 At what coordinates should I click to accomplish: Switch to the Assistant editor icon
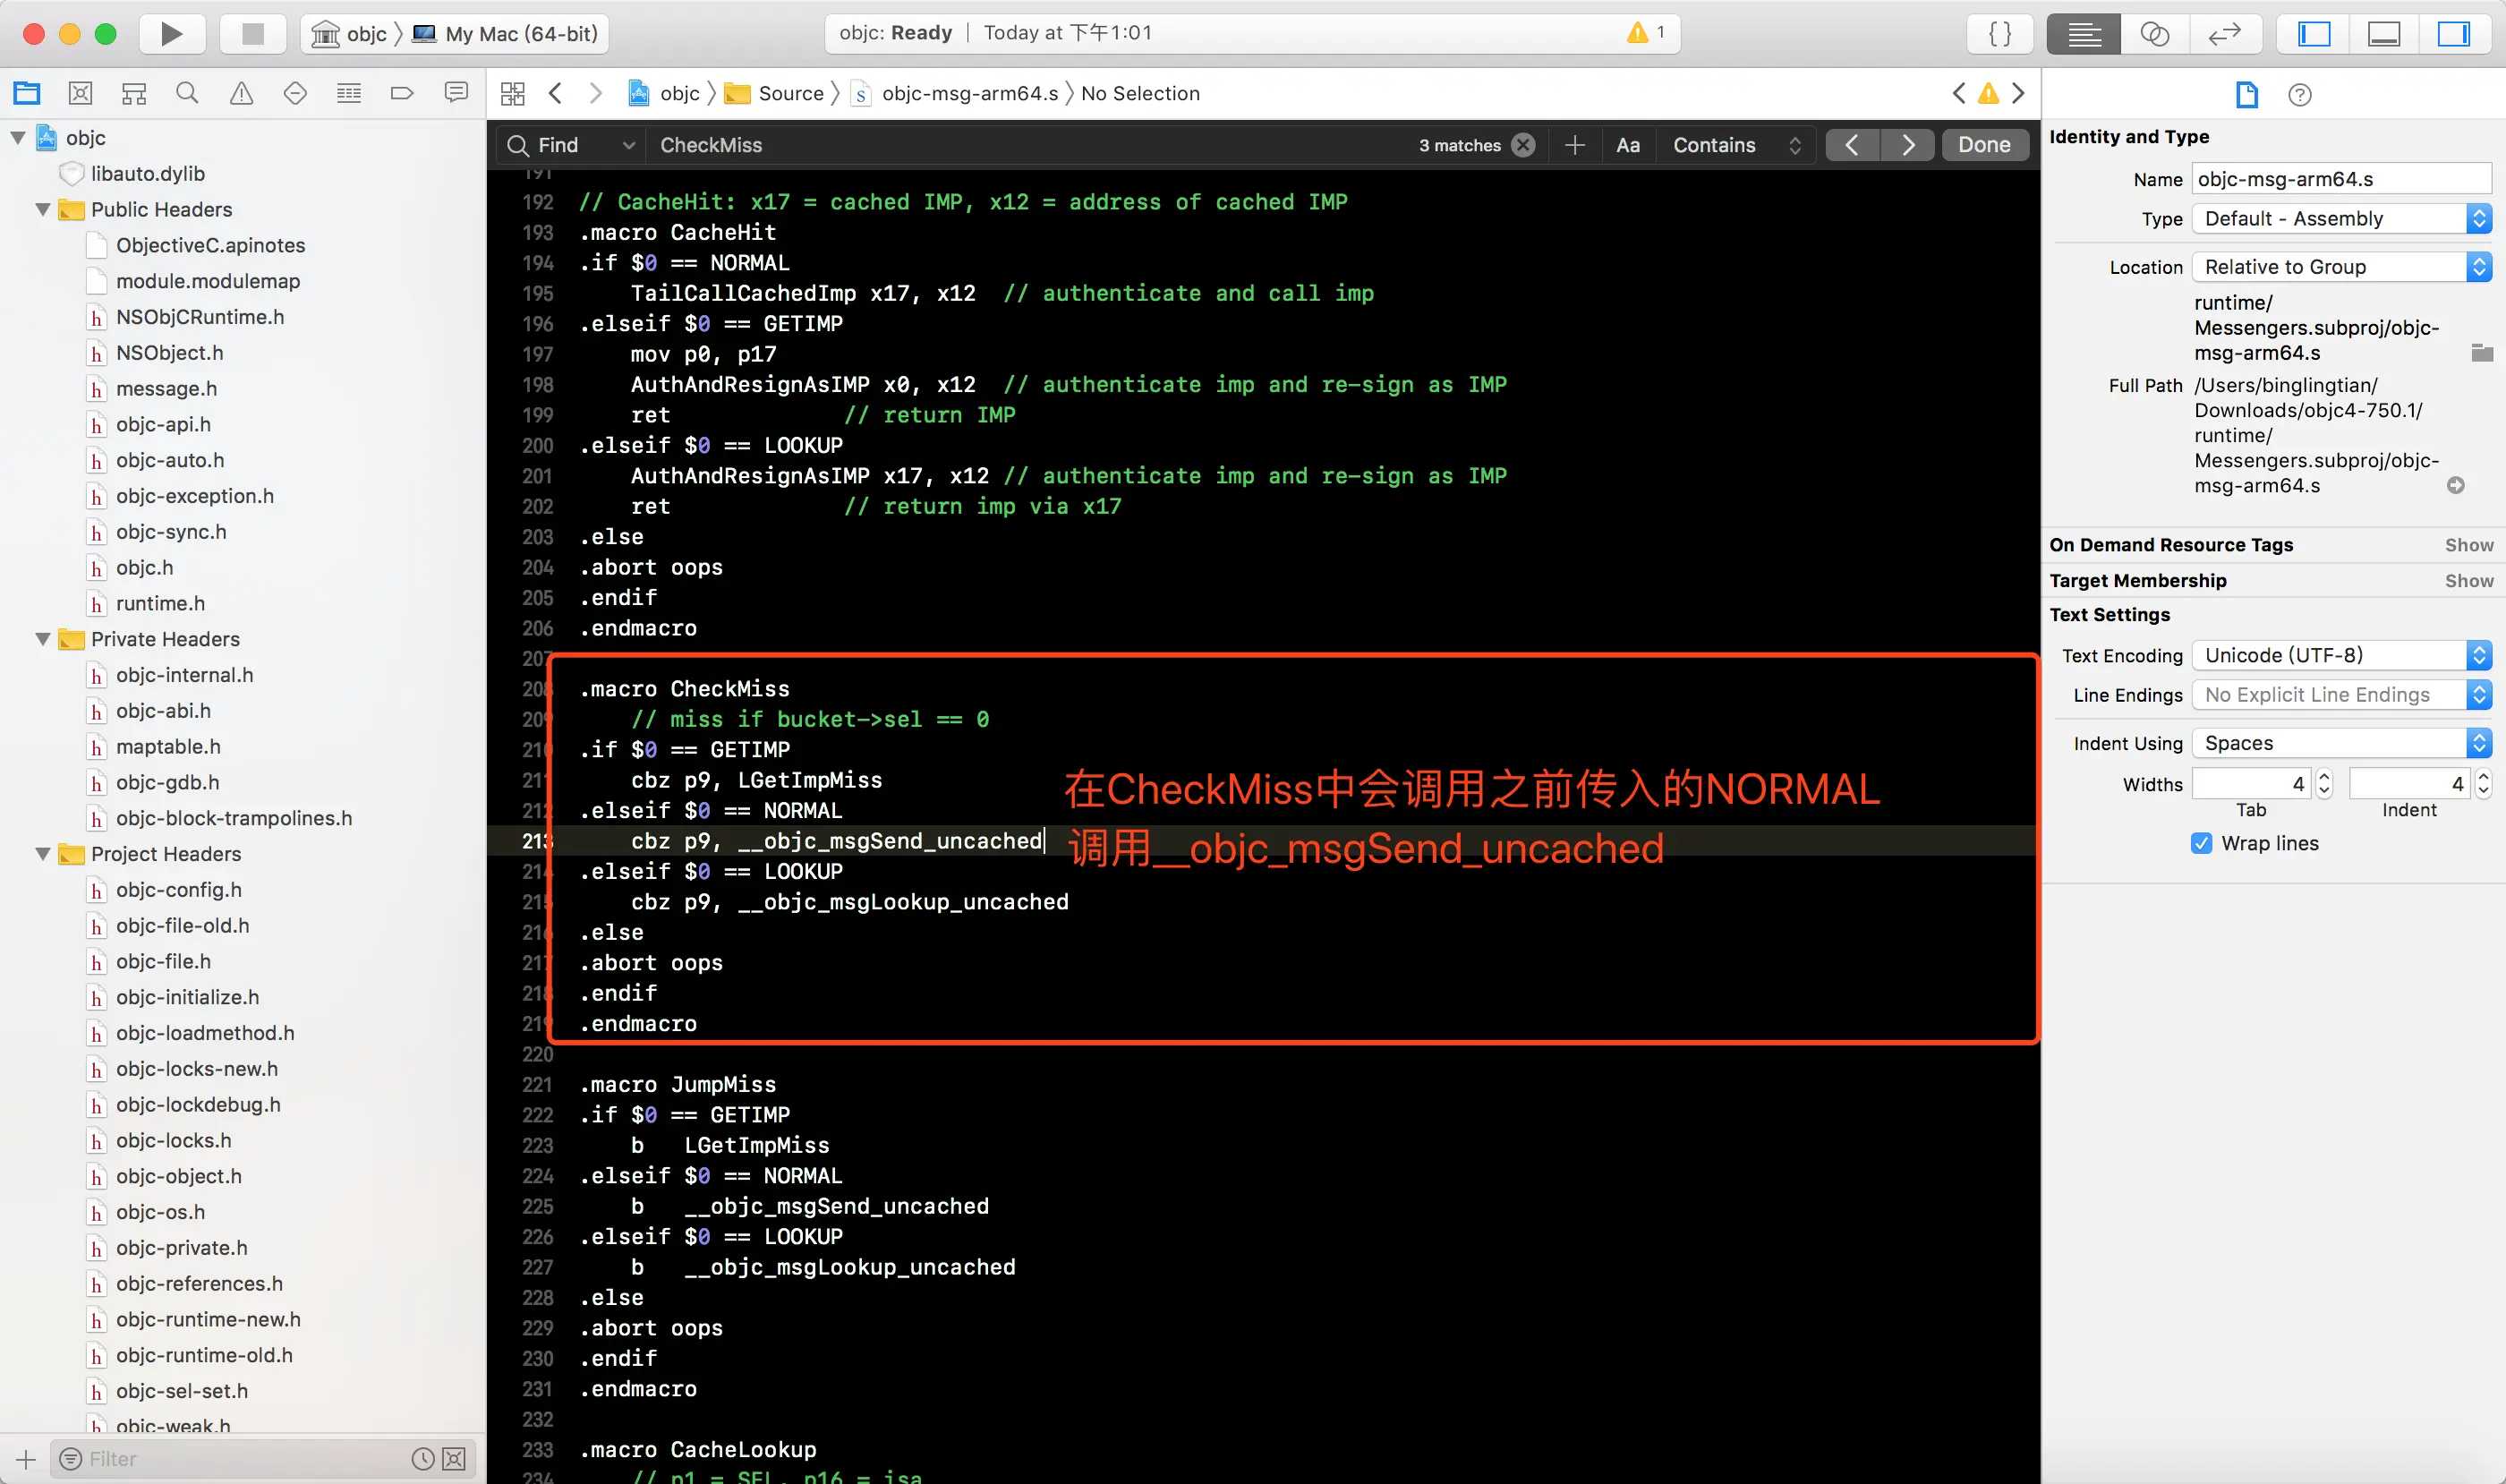[x=2154, y=34]
